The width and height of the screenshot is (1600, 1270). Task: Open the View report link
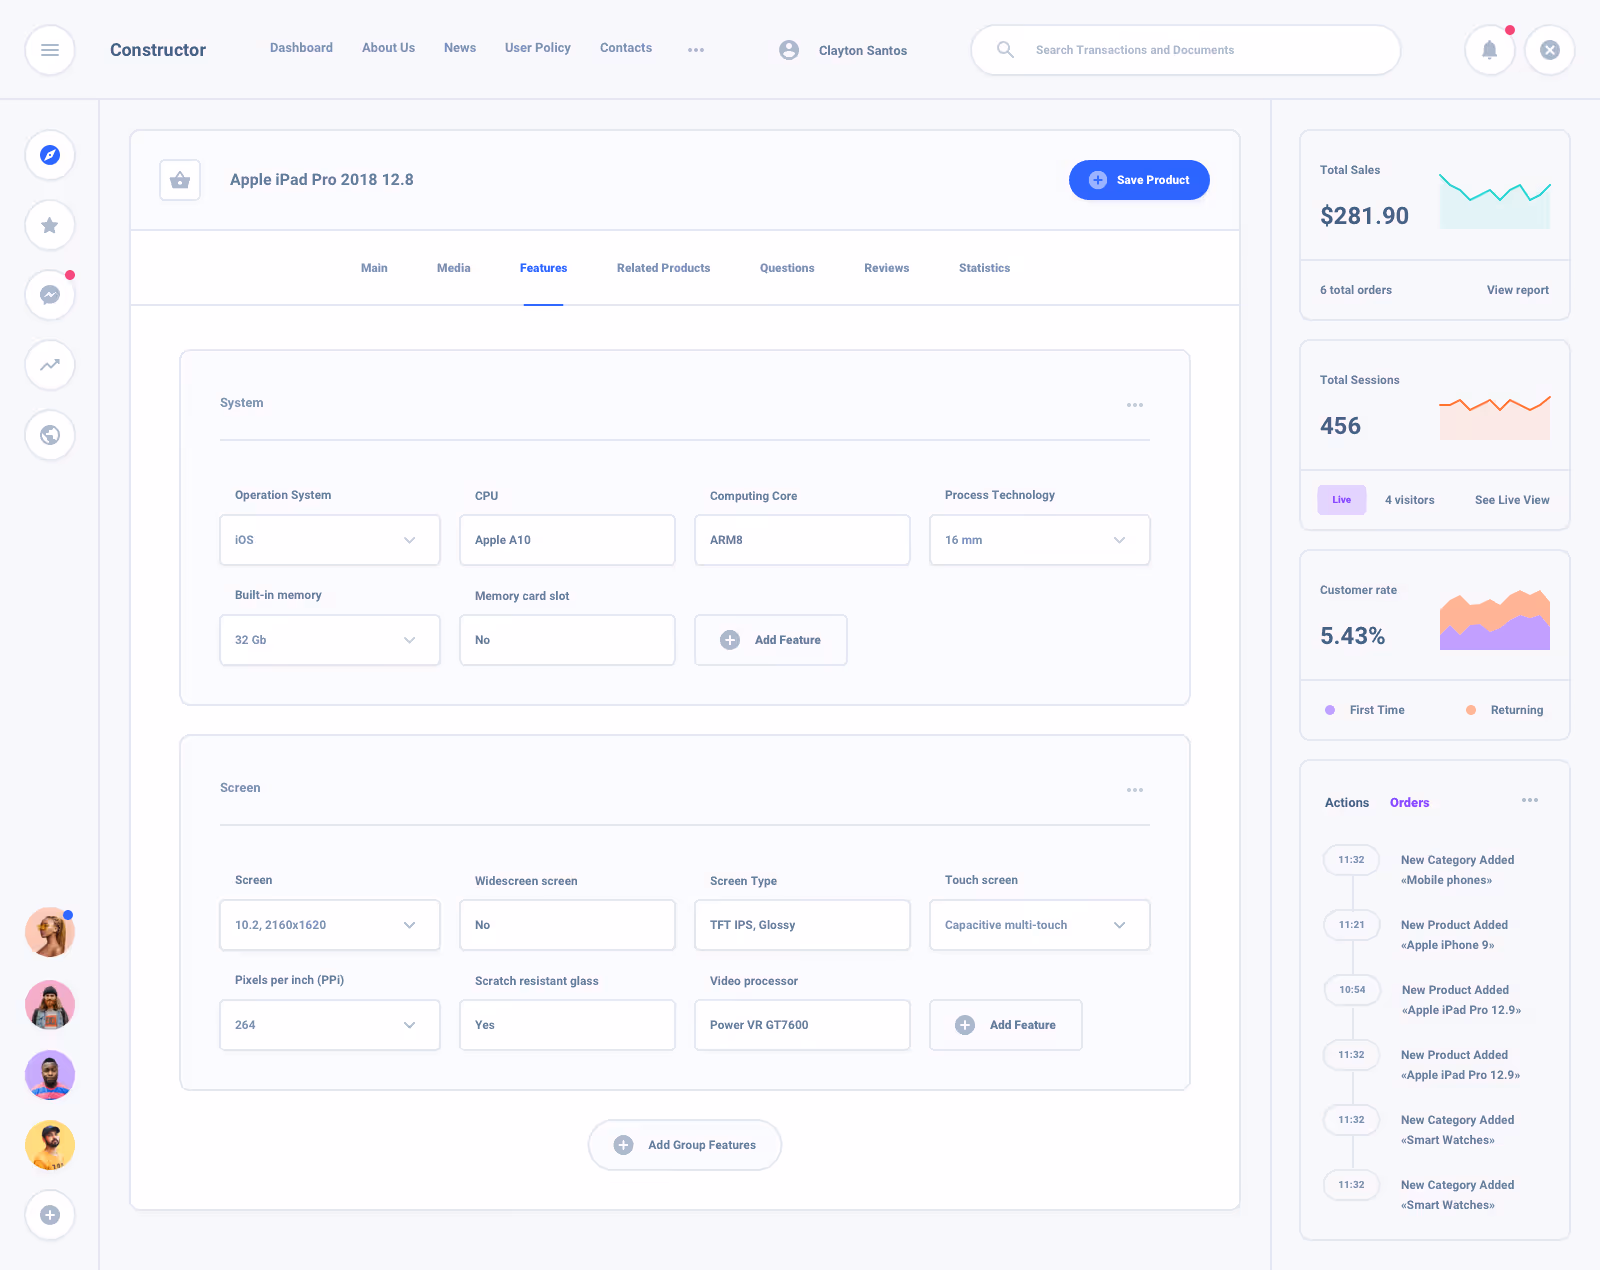[x=1518, y=290]
